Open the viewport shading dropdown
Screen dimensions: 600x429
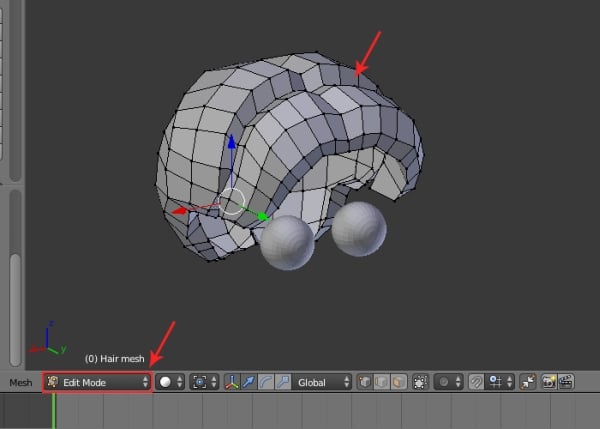tap(170, 382)
